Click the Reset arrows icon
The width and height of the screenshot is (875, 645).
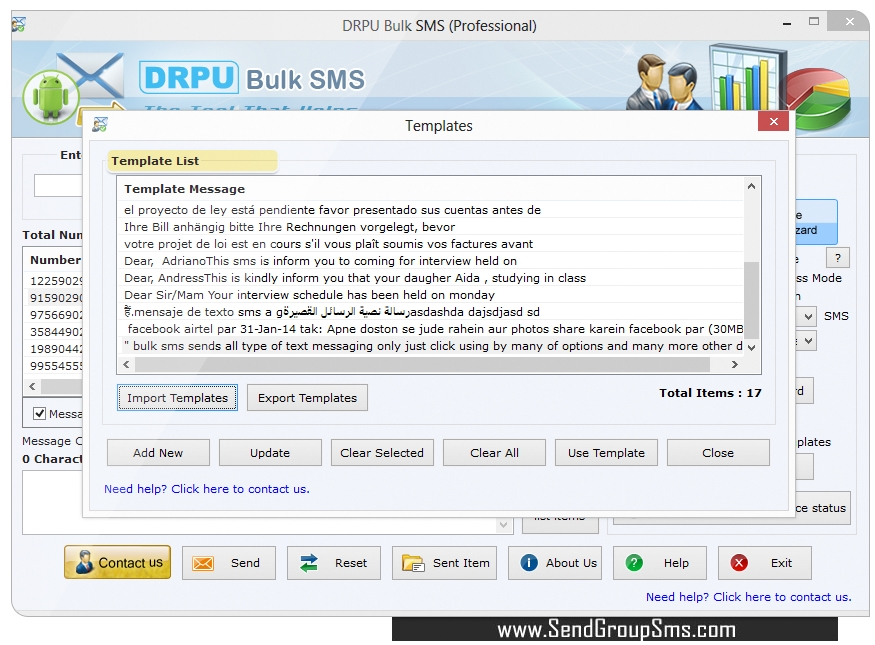point(309,563)
